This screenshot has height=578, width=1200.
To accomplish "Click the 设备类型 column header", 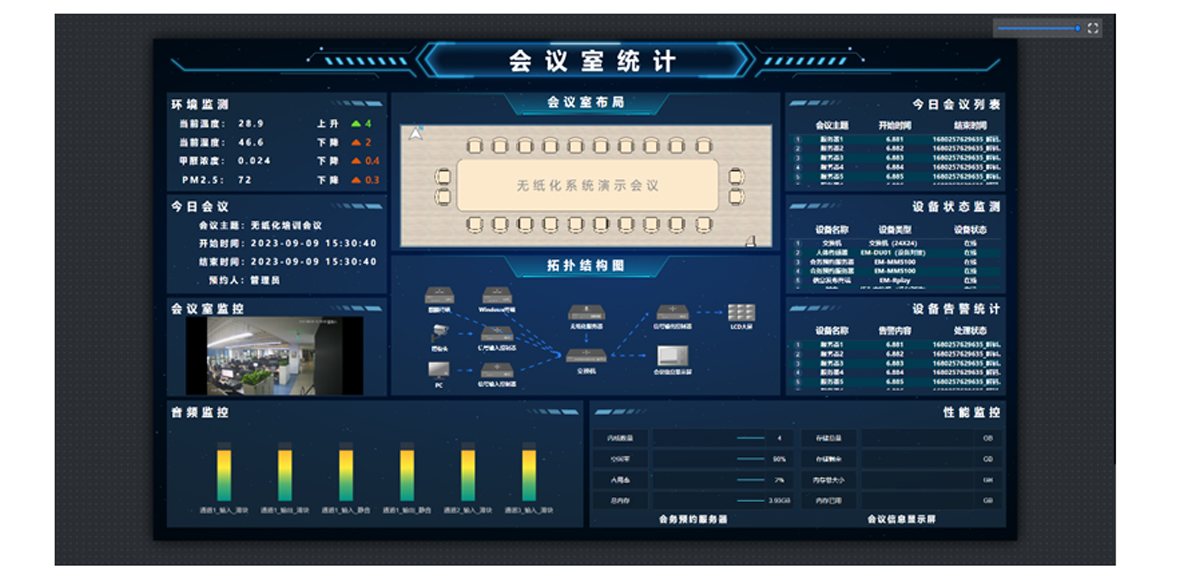I will (894, 229).
